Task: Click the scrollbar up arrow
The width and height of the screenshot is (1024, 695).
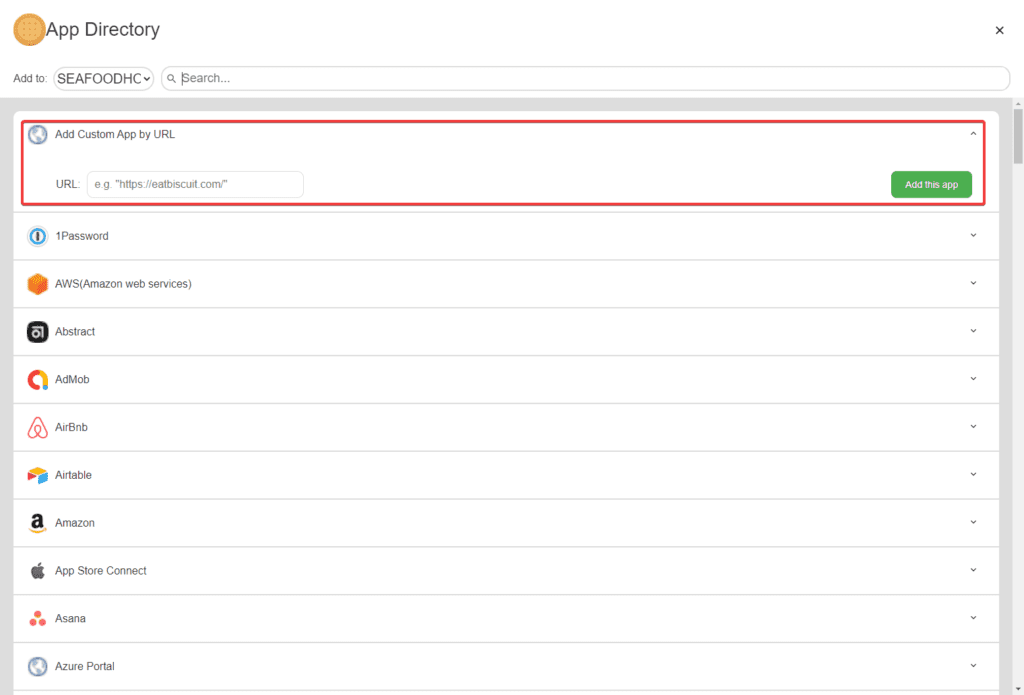Action: 1018,103
